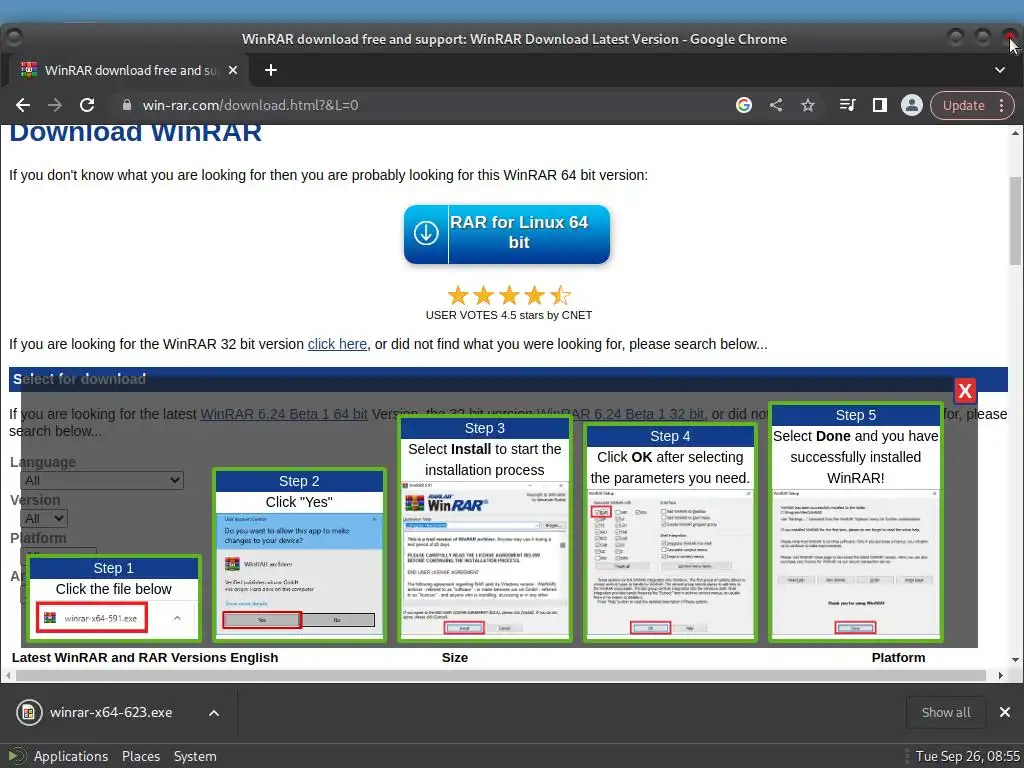Click the vertical page scrollbar
Image resolution: width=1024 pixels, height=768 pixels.
pos(1015,221)
